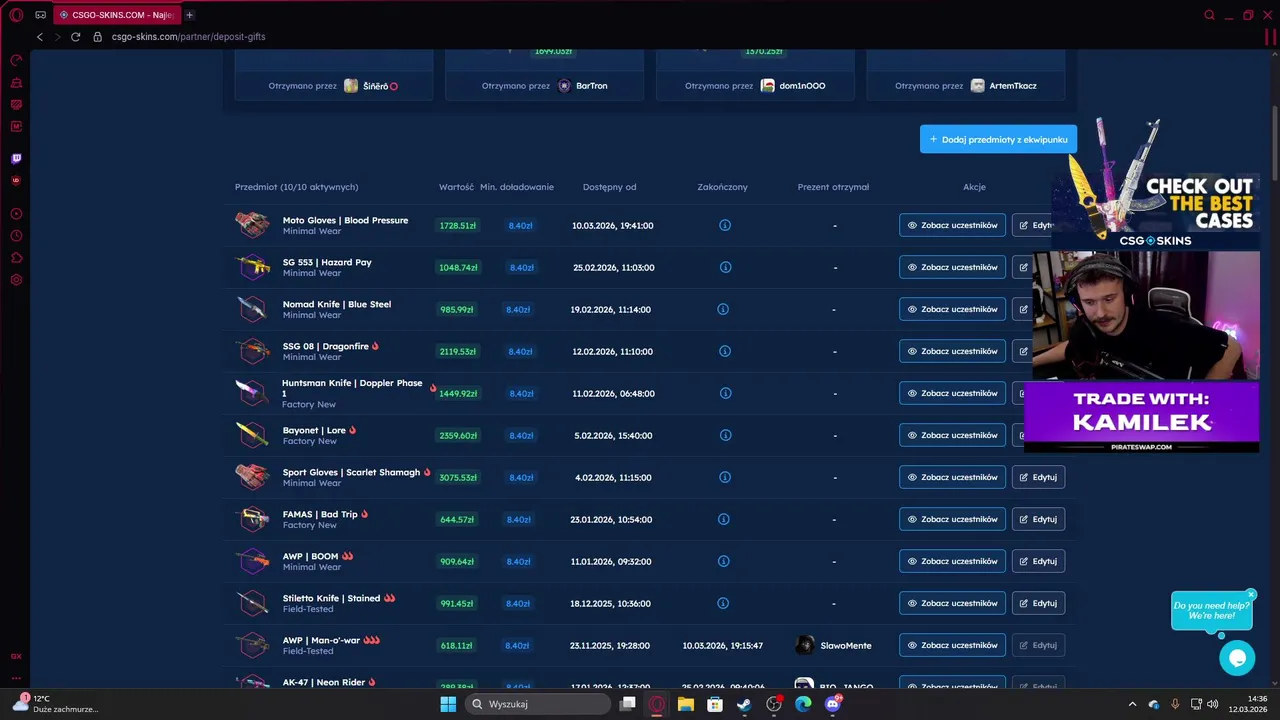Click the Windows taskbar search box
The width and height of the screenshot is (1280, 720).
tap(540, 704)
